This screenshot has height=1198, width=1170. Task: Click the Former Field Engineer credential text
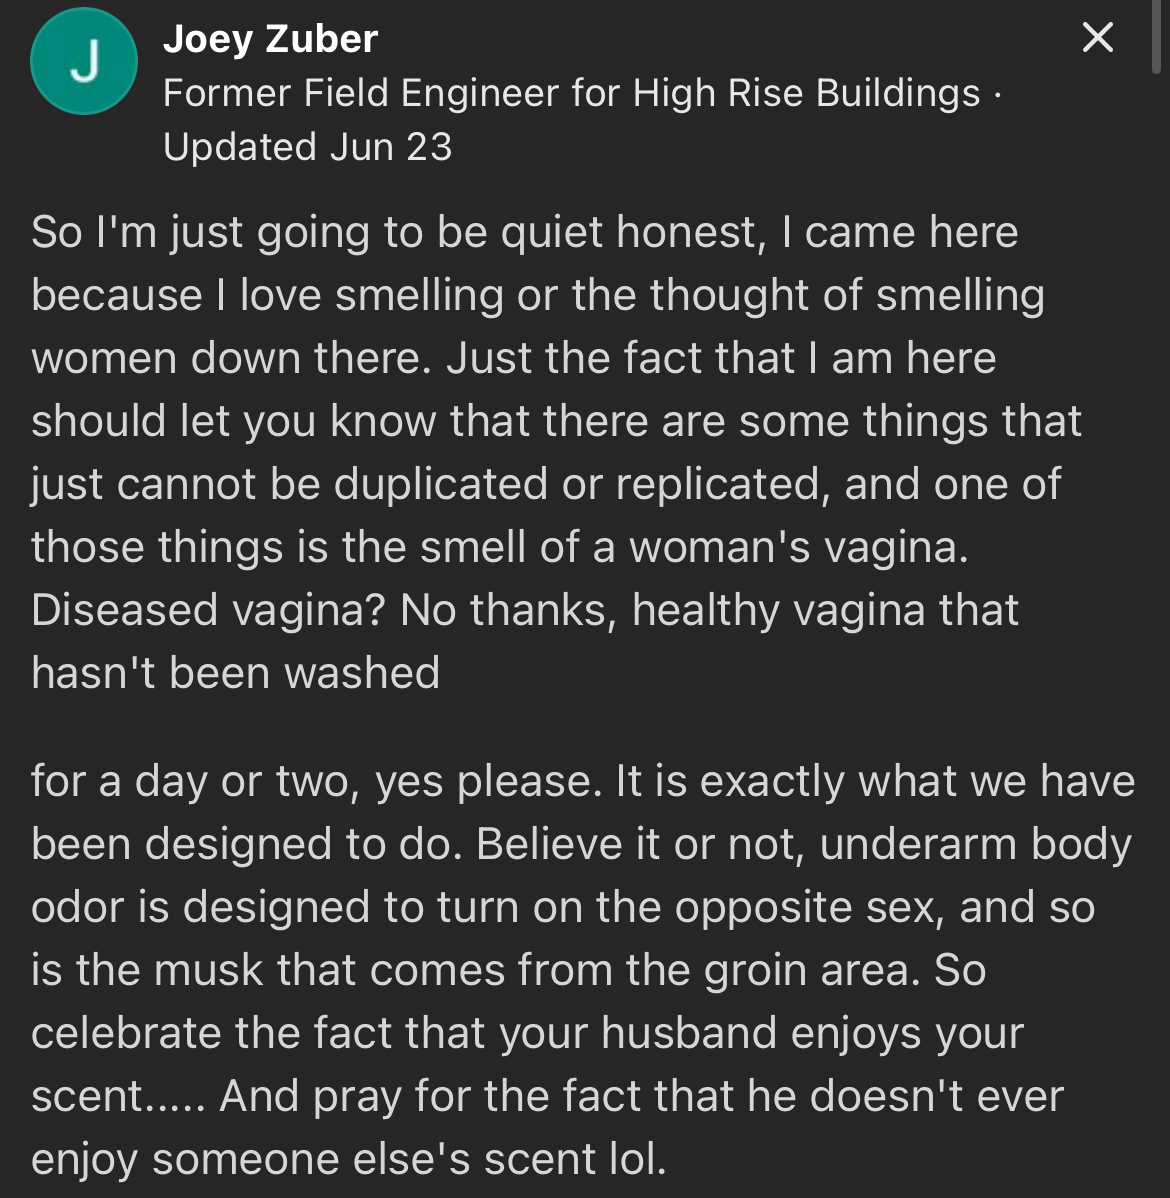point(571,93)
